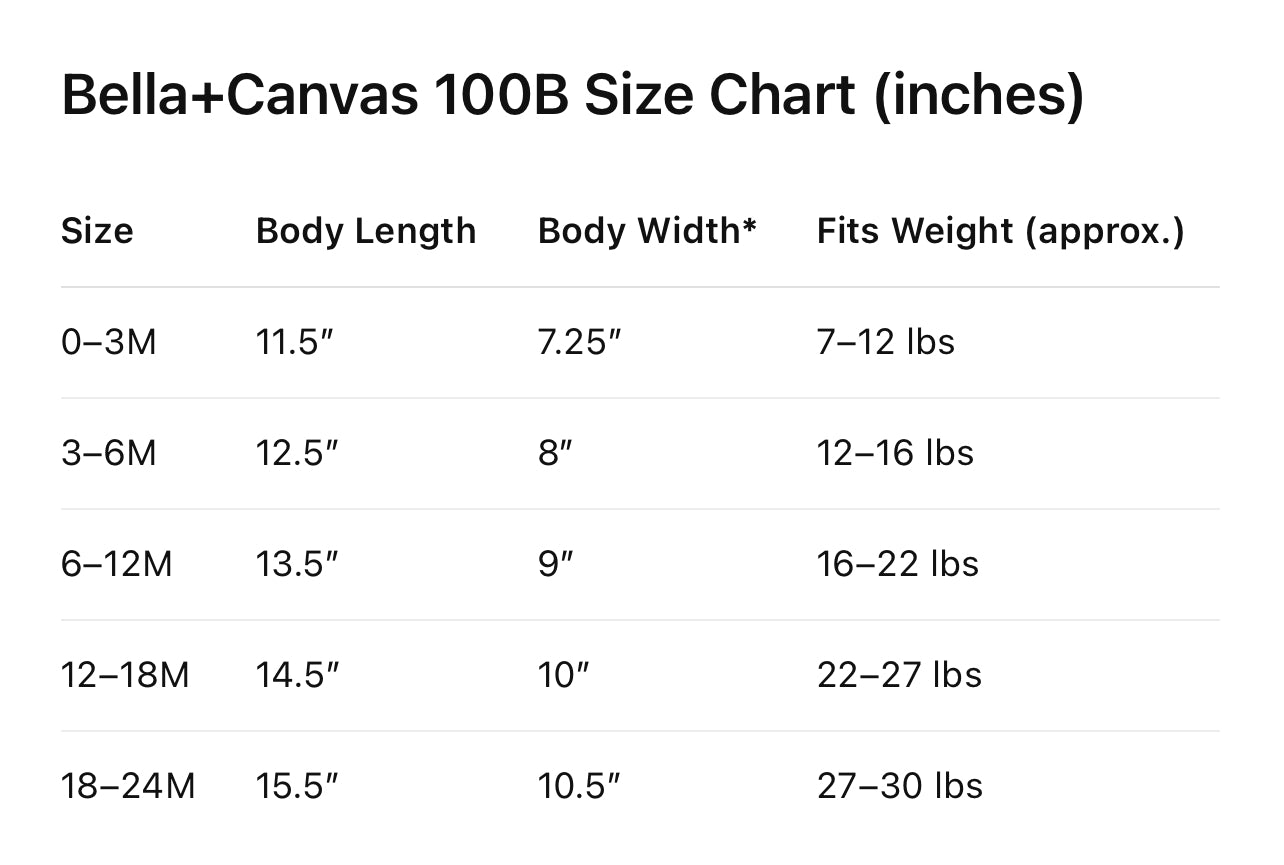Click the 27–30 lbs weight cell
1284x865 pixels.
coord(900,787)
